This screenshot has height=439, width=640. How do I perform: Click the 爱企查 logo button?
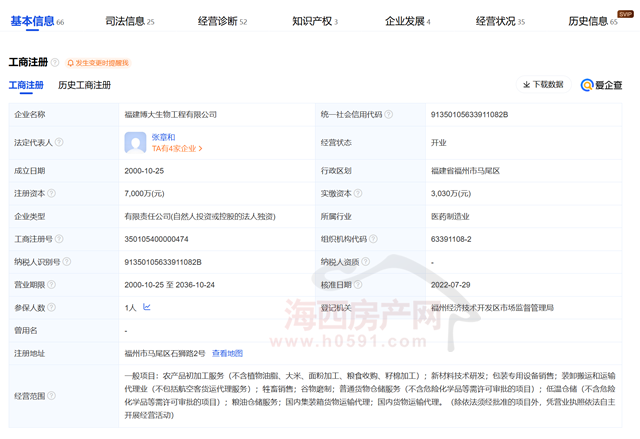(601, 85)
